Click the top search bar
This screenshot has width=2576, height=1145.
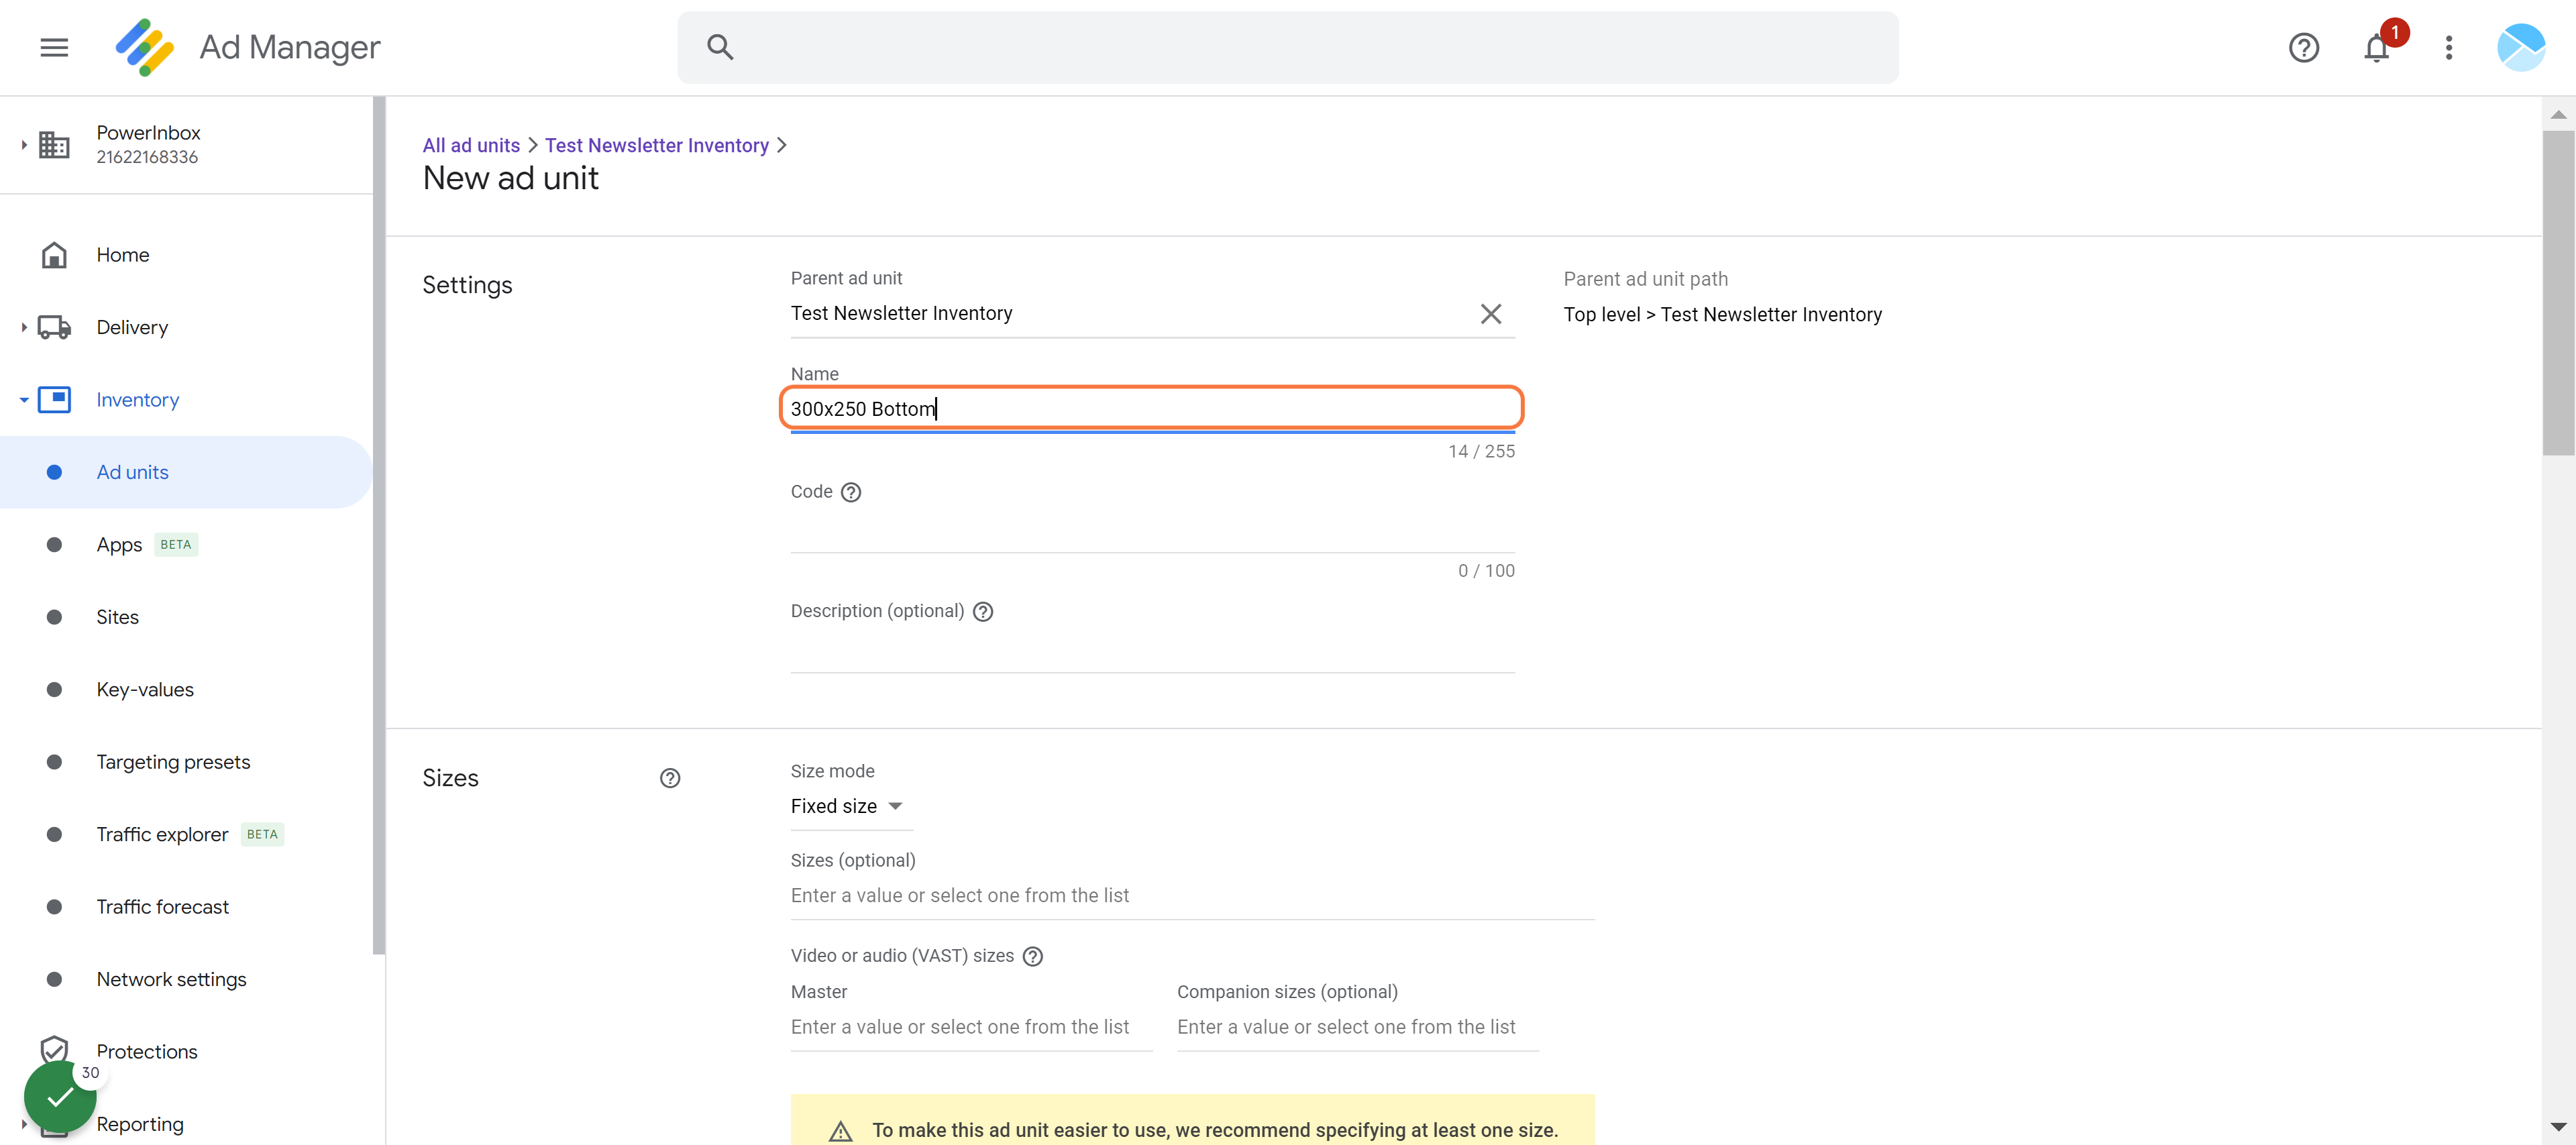coord(1287,47)
